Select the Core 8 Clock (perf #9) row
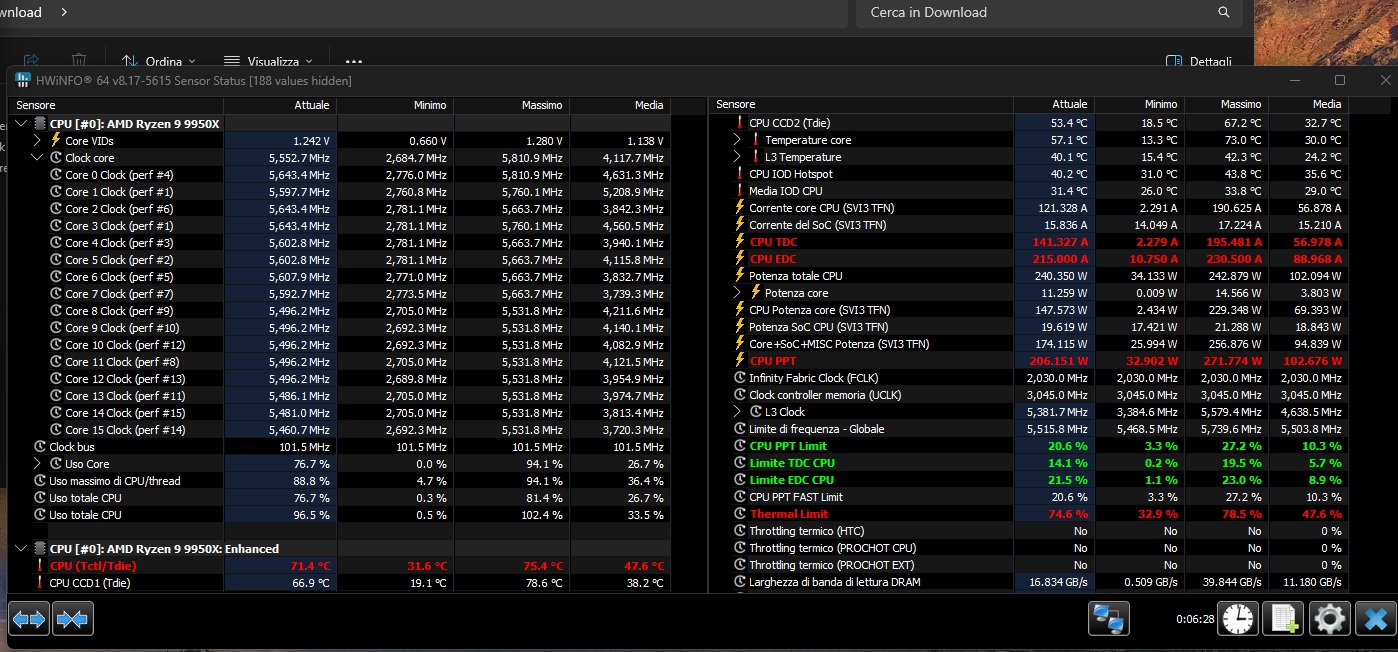The height and width of the screenshot is (652, 1398). (339, 311)
